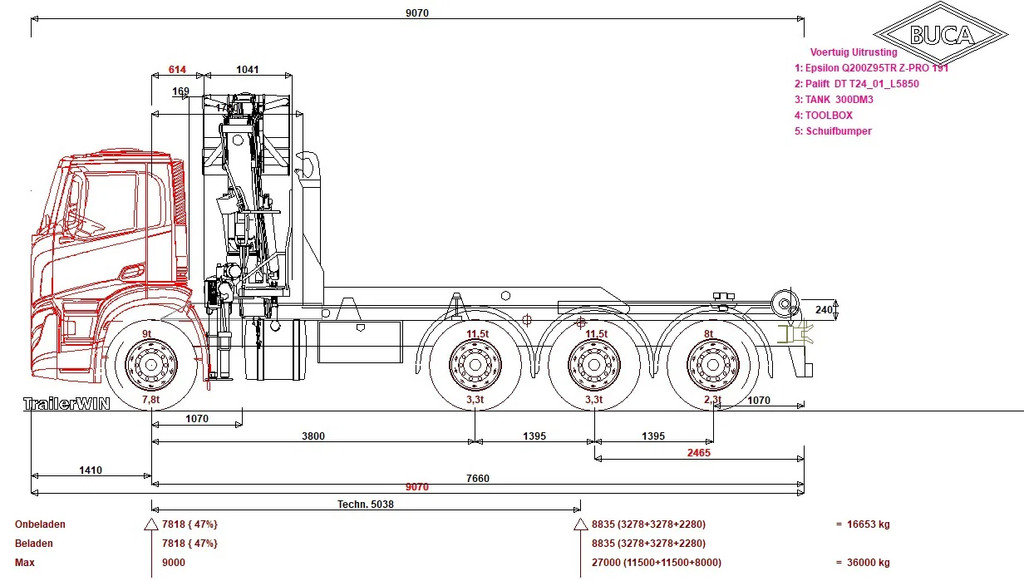
Task: Click the Onbeladen front axle load triangle
Action: click(x=151, y=524)
